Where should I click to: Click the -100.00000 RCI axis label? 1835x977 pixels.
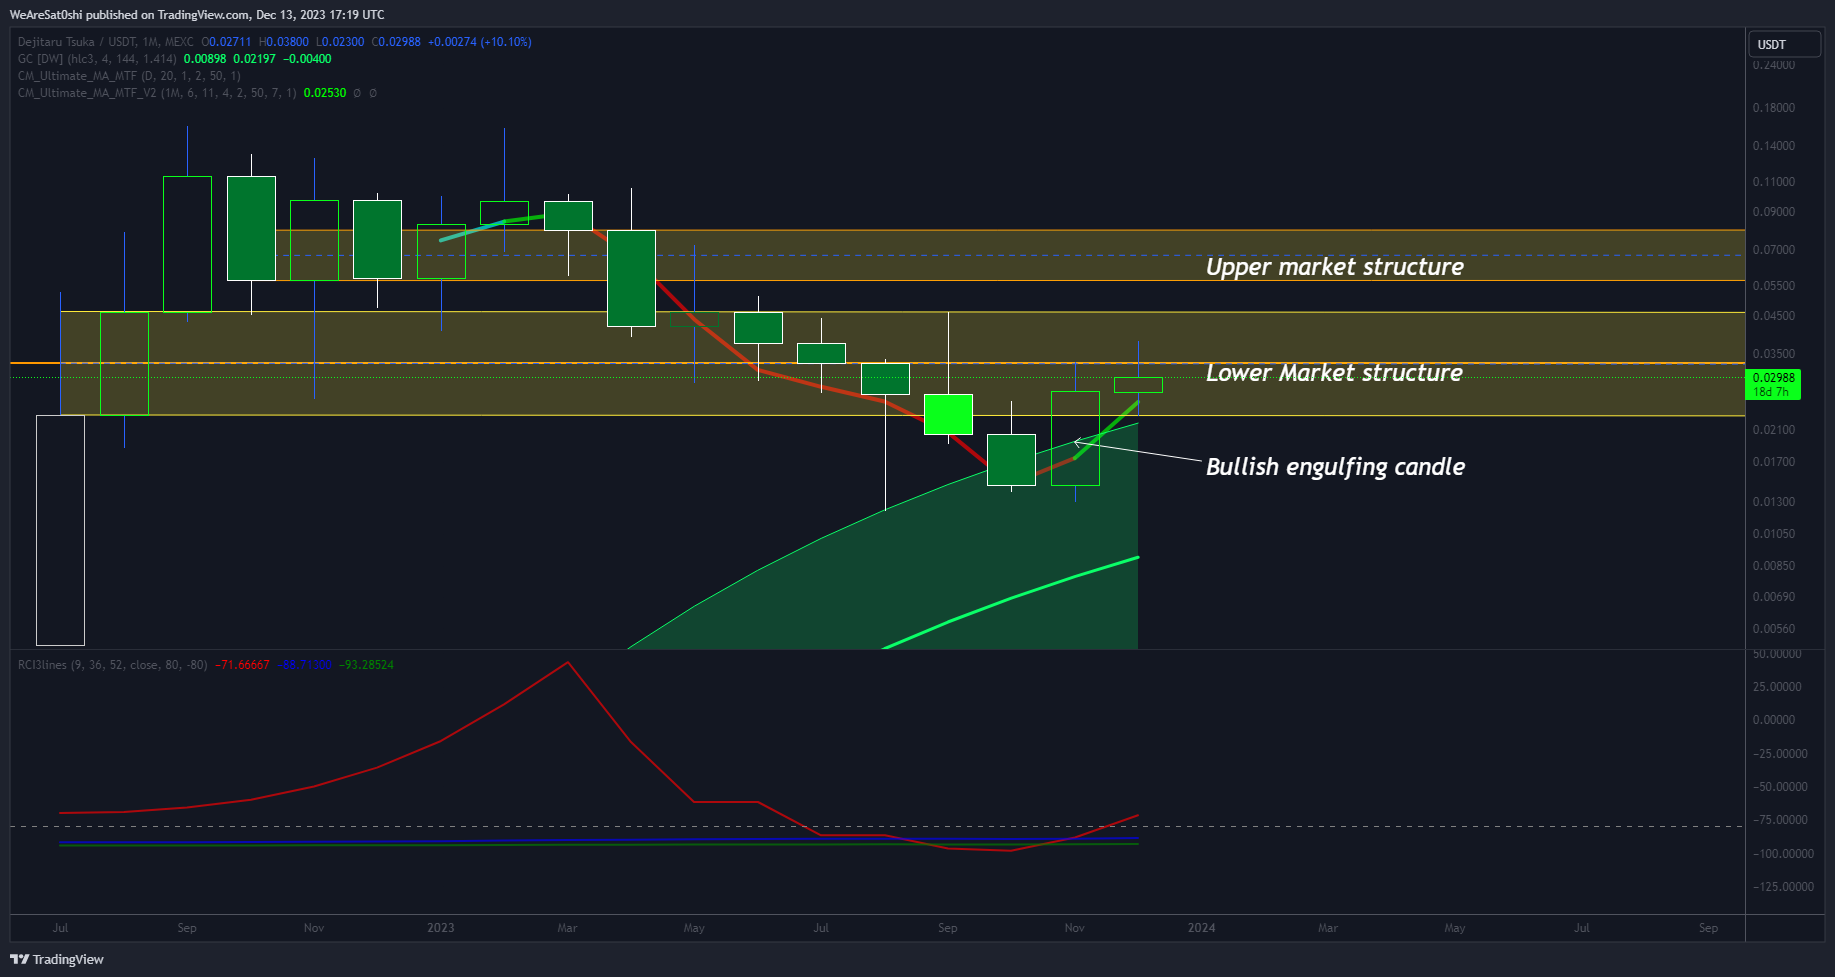tap(1783, 854)
